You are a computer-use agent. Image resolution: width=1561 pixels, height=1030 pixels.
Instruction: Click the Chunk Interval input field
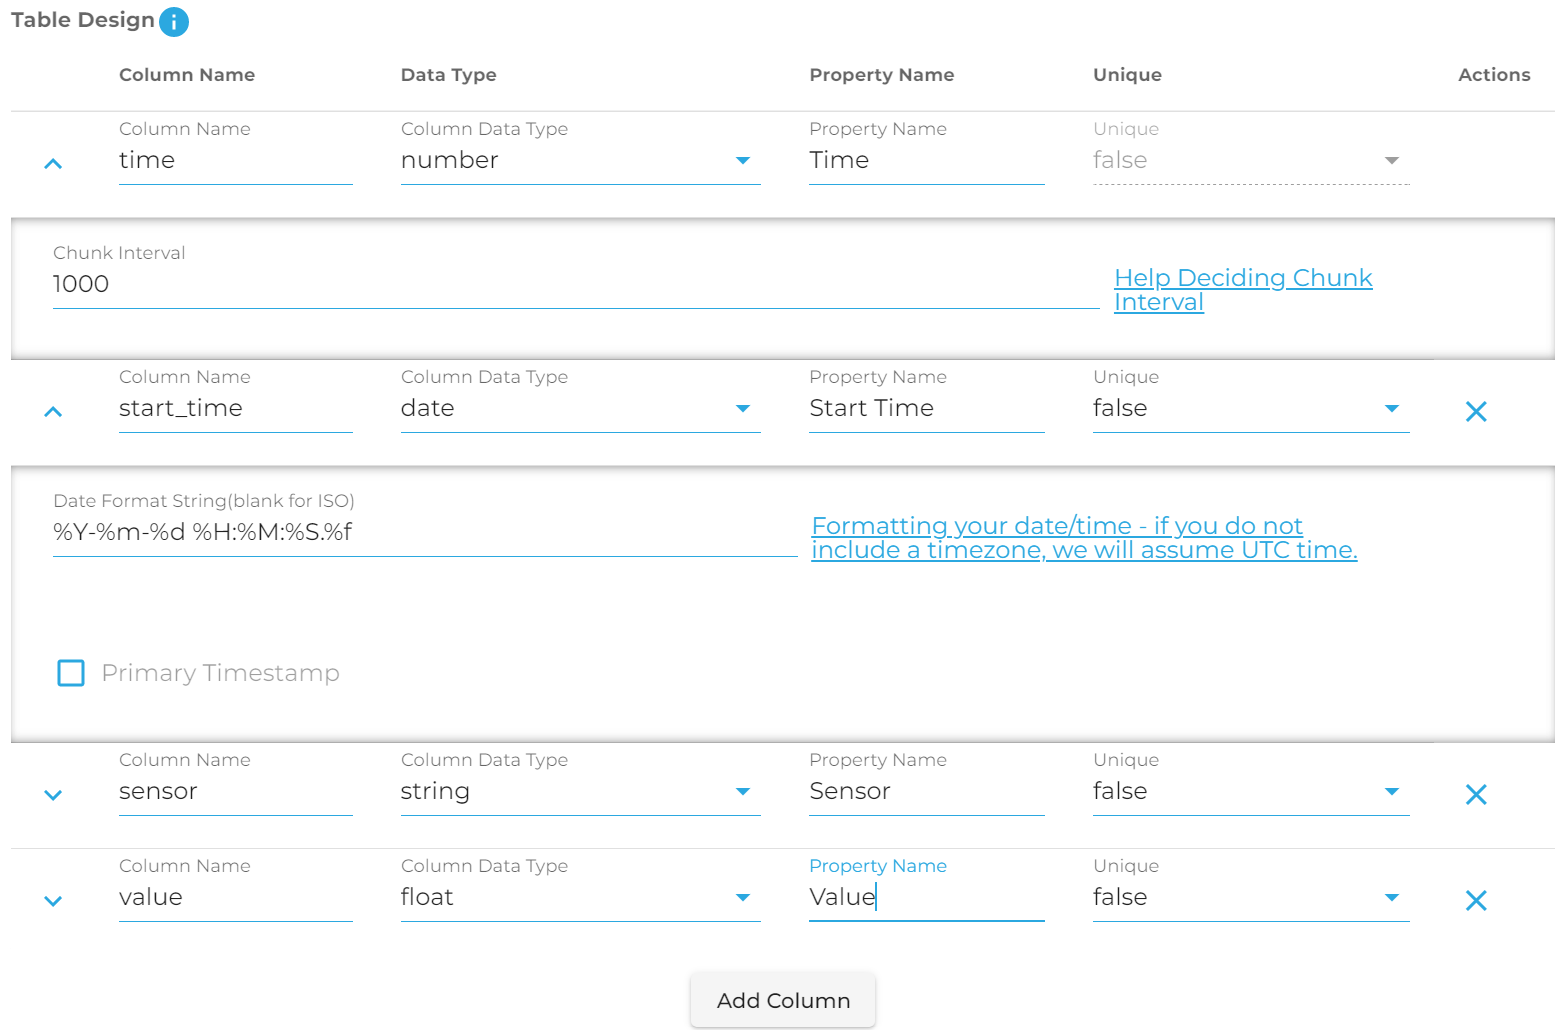pyautogui.click(x=575, y=285)
